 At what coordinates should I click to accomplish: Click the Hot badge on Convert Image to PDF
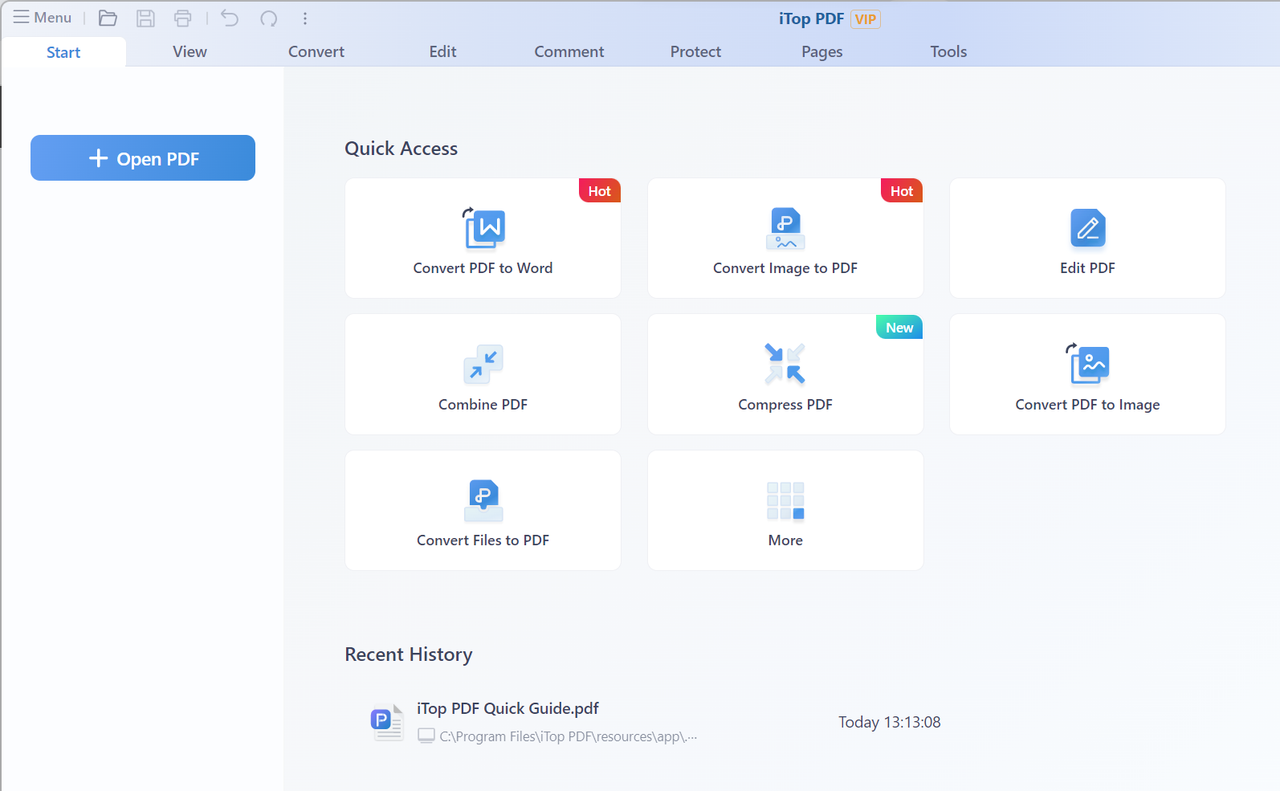(902, 191)
